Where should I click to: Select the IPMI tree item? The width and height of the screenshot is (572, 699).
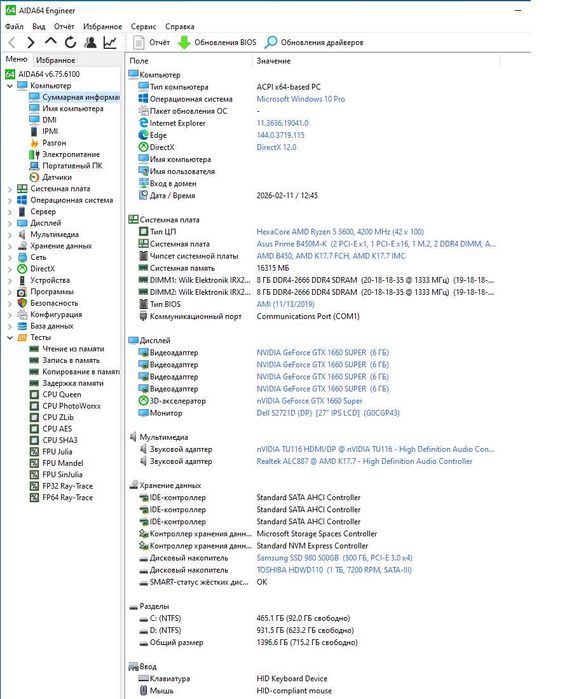(x=50, y=131)
